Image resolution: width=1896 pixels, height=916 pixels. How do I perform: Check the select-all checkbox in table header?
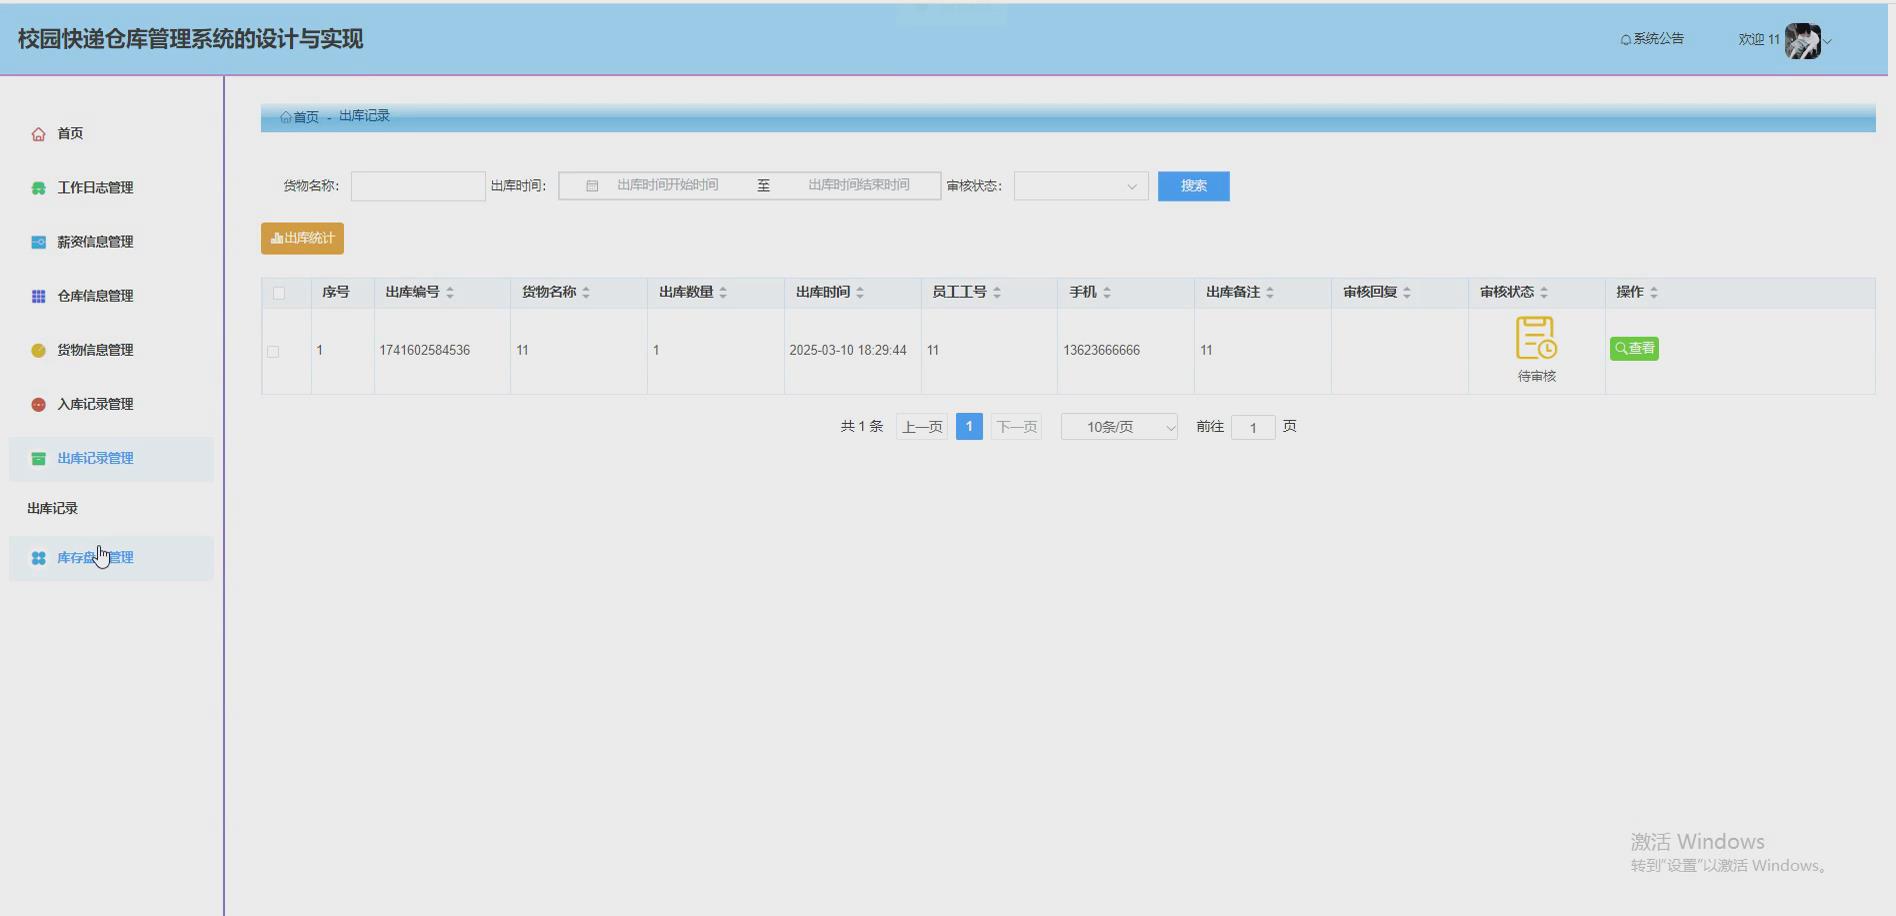[x=277, y=292]
